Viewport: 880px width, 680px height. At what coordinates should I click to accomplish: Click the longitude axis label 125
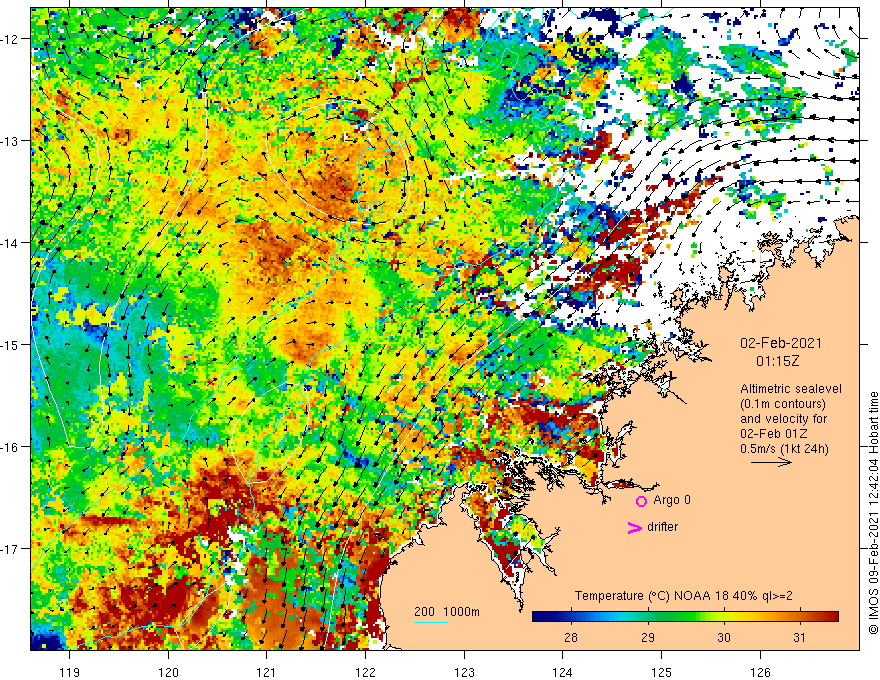pos(662,672)
